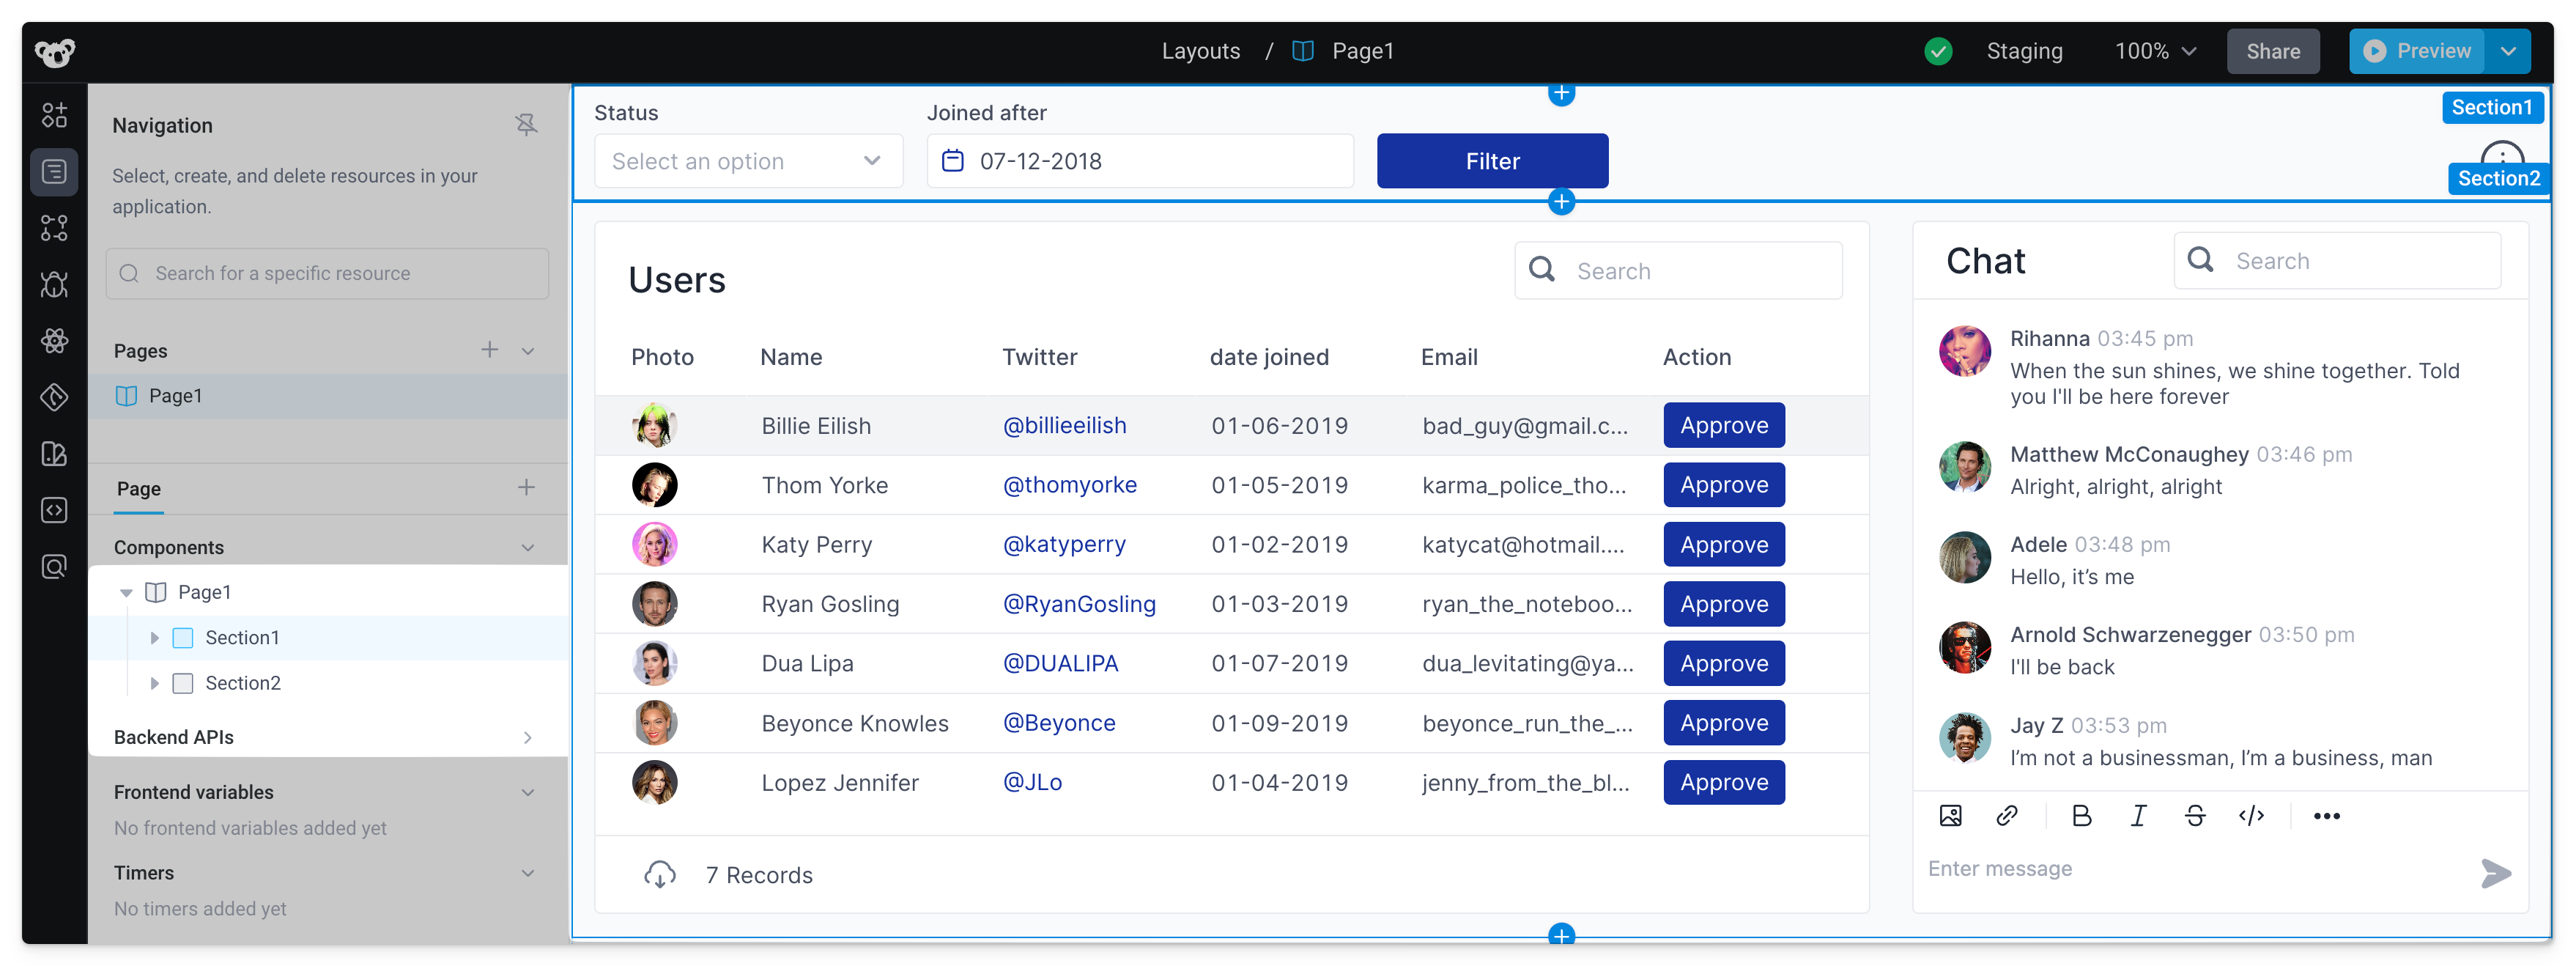This screenshot has height=966, width=2576.
Task: Click the add components icon in sidebar
Action: (54, 115)
